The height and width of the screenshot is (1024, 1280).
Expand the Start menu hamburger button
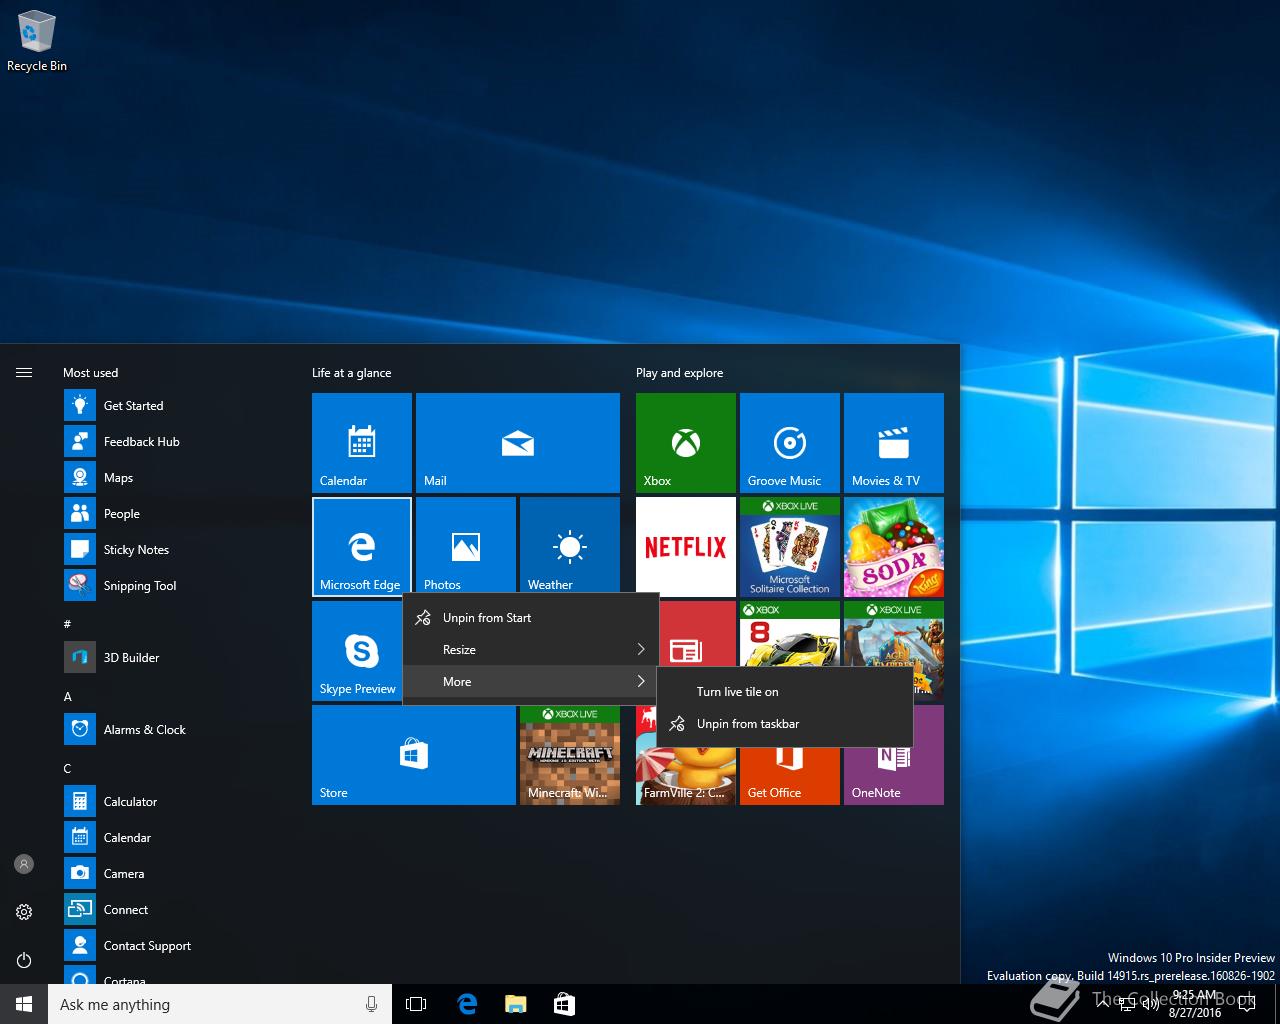(x=24, y=373)
